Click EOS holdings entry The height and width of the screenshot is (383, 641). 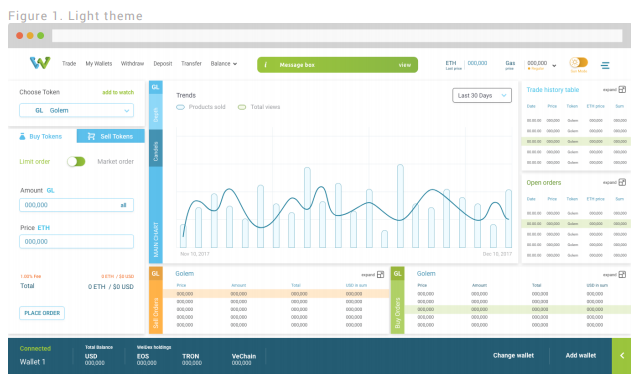pyautogui.click(x=147, y=359)
